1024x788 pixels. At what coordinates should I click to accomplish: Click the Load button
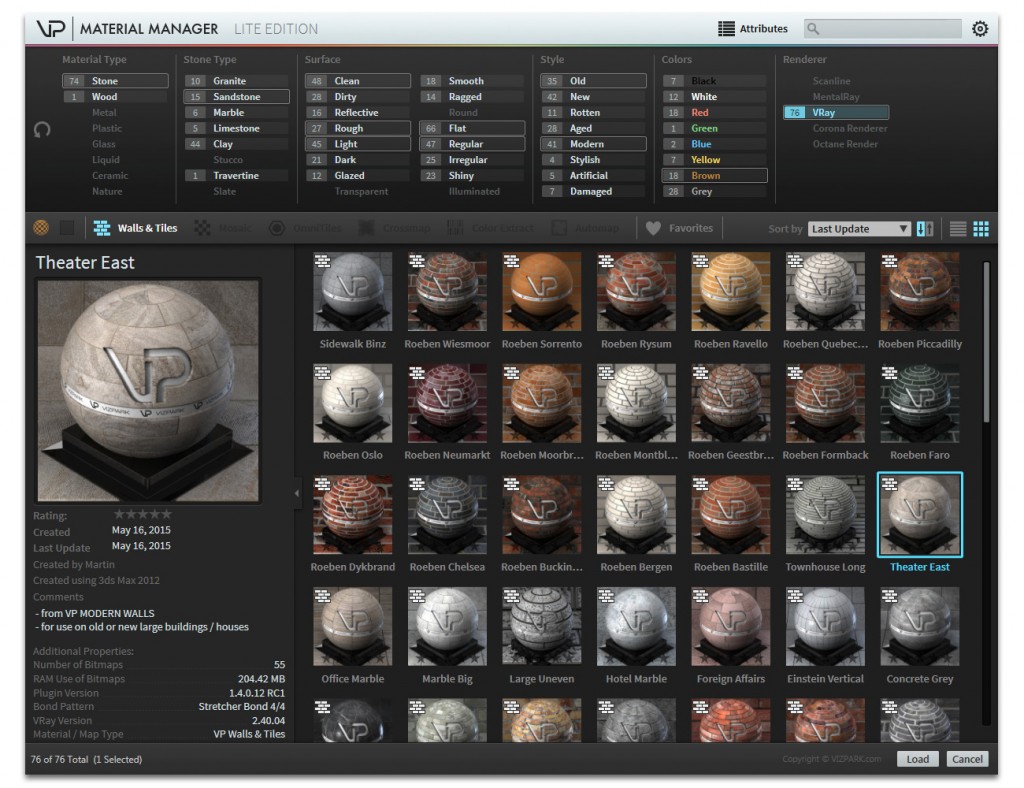[917, 759]
